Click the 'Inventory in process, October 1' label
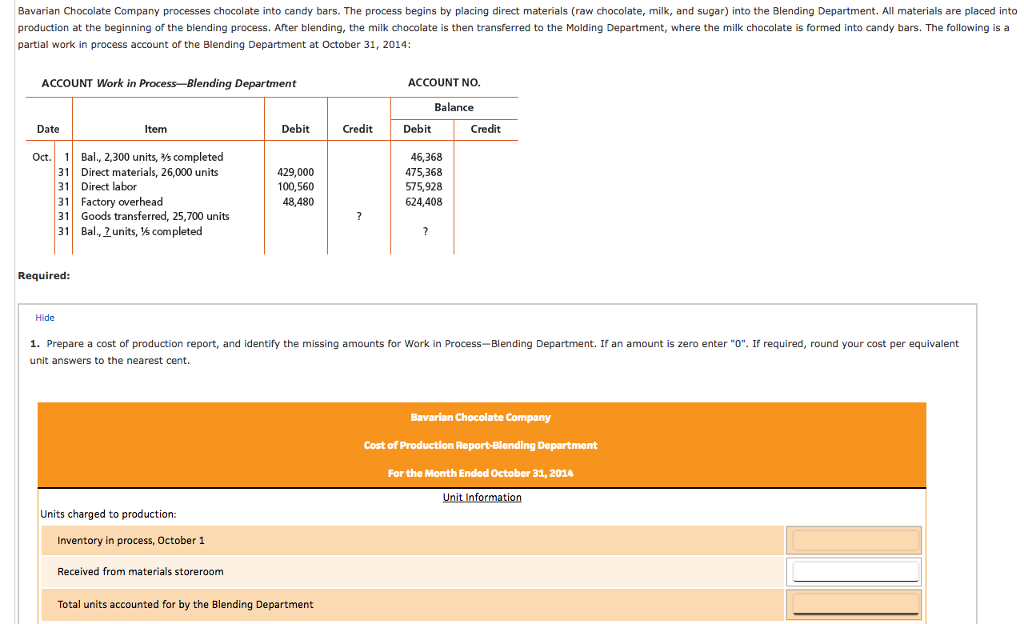The height and width of the screenshot is (624, 1024). 131,541
